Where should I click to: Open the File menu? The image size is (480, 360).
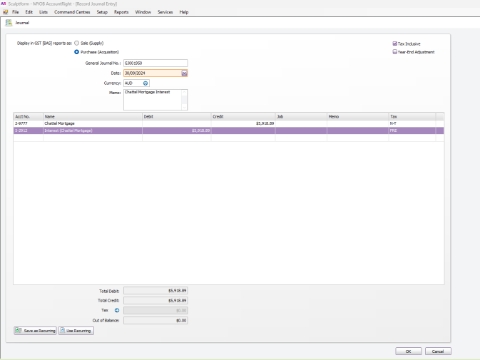click(16, 12)
